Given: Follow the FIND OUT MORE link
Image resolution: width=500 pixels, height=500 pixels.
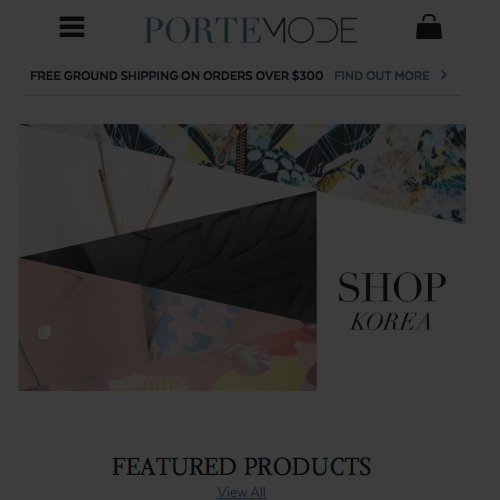Looking at the screenshot, I should click(382, 76).
